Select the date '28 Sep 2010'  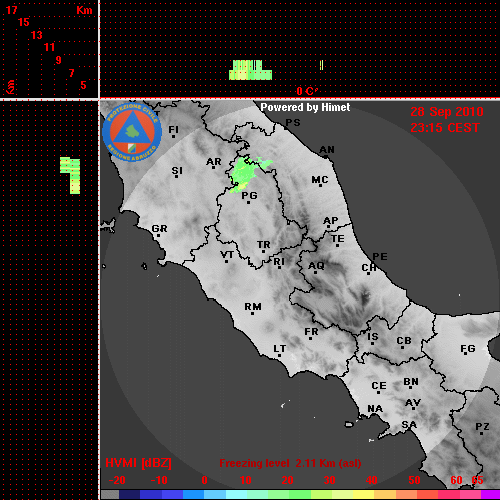(447, 112)
